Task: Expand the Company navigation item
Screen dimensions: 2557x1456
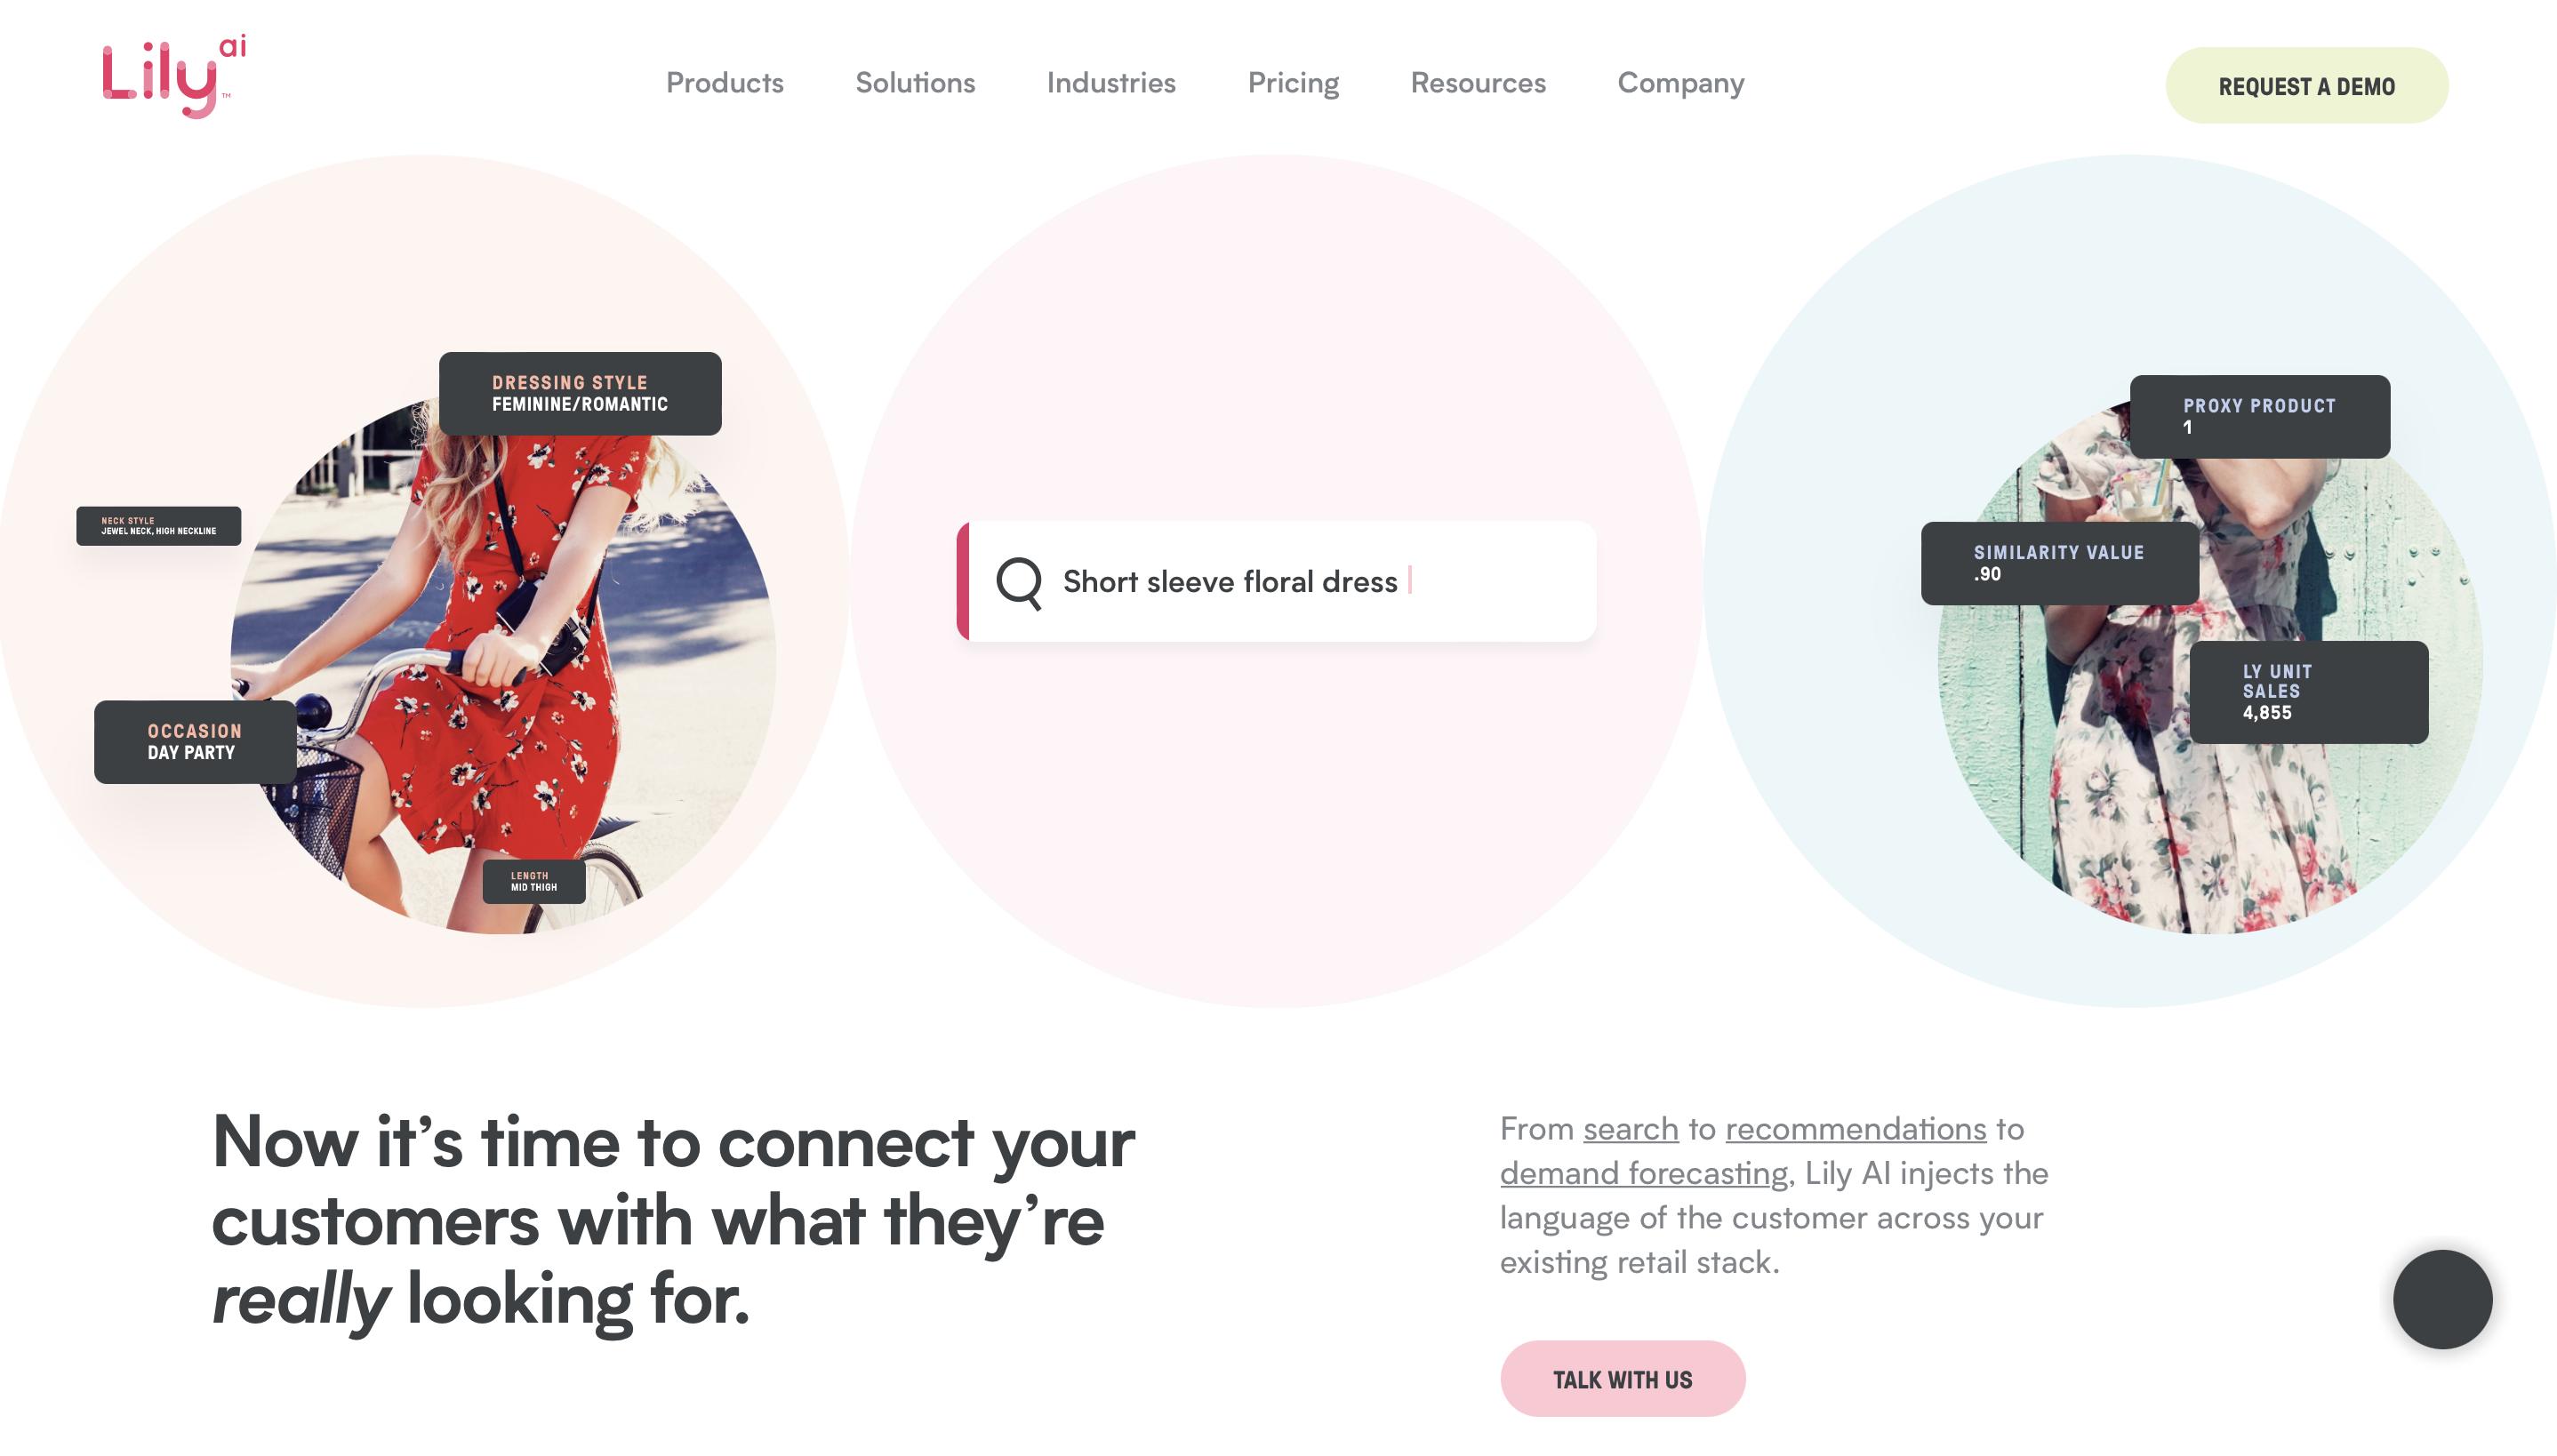Action: [x=1680, y=83]
